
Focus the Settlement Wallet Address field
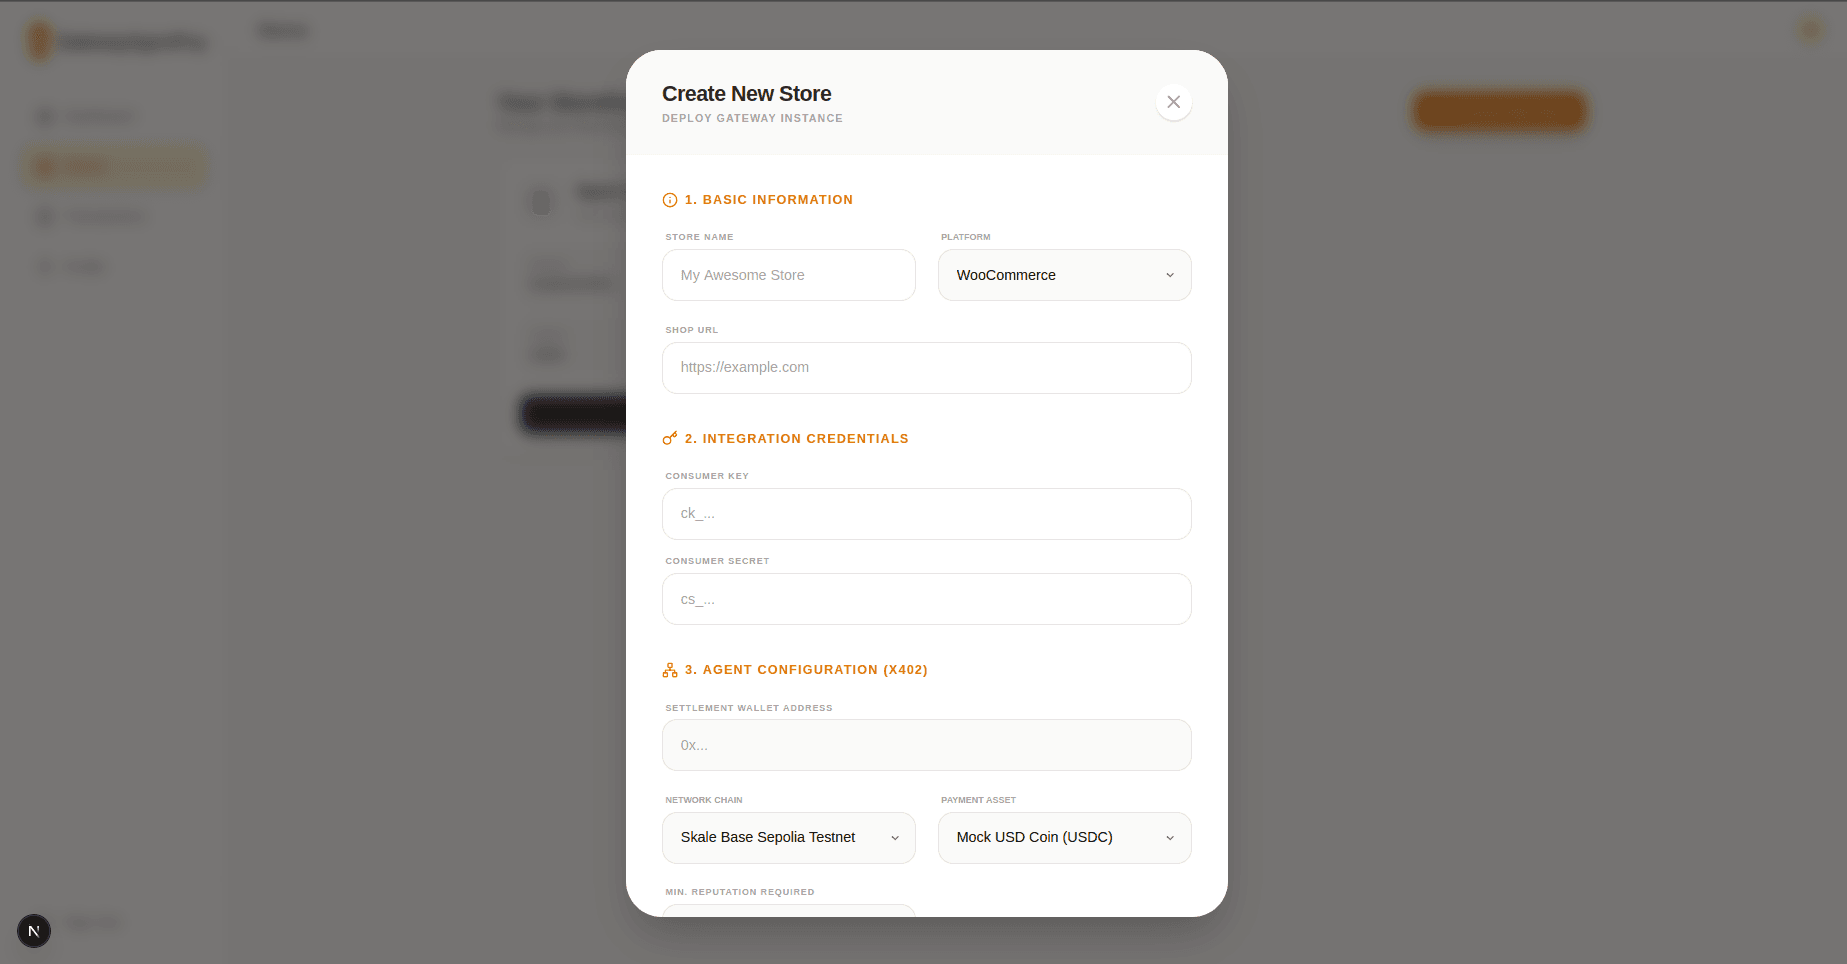pos(926,744)
